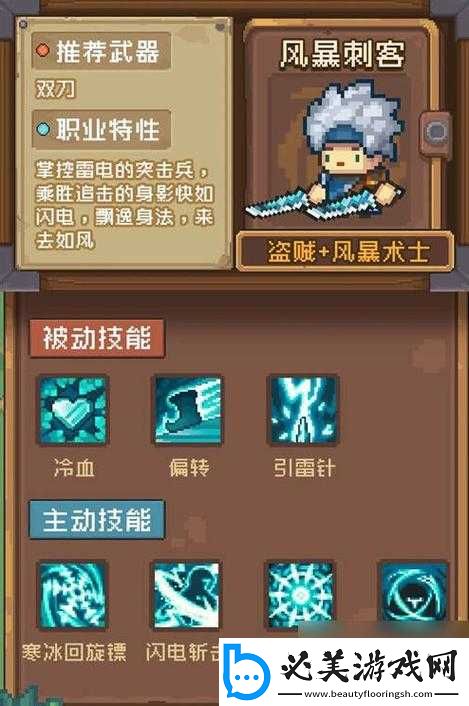Click the 风暴刺客 title text
Image resolution: width=469 pixels, height=706 pixels.
pyautogui.click(x=342, y=54)
